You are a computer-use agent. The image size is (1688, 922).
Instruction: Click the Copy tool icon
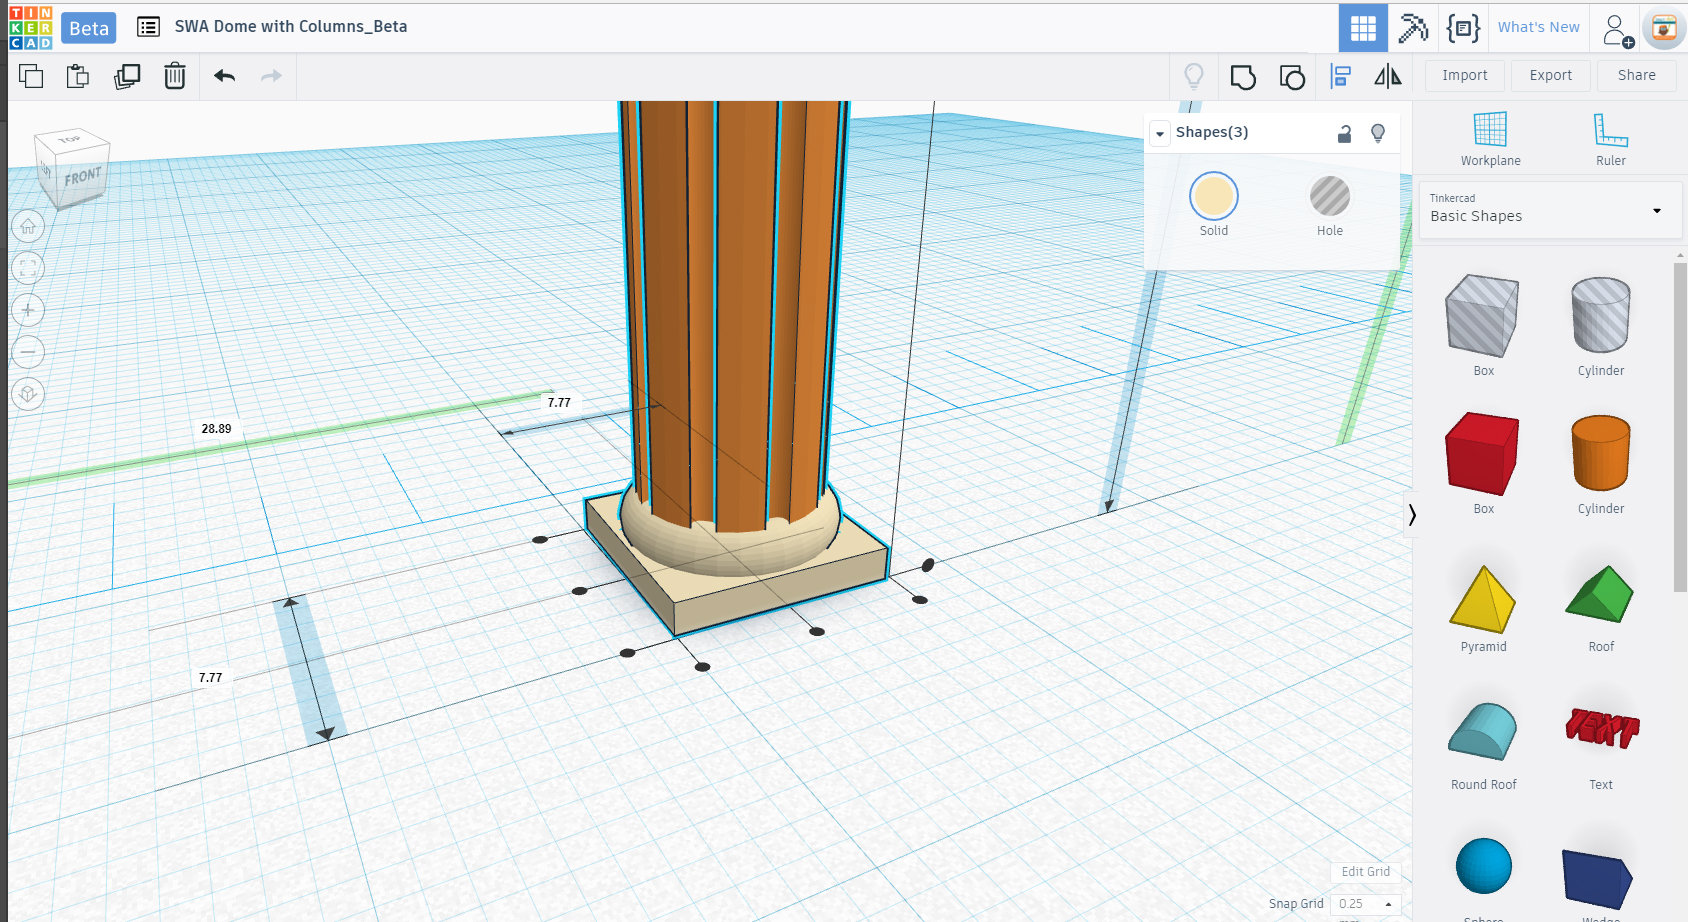click(31, 76)
